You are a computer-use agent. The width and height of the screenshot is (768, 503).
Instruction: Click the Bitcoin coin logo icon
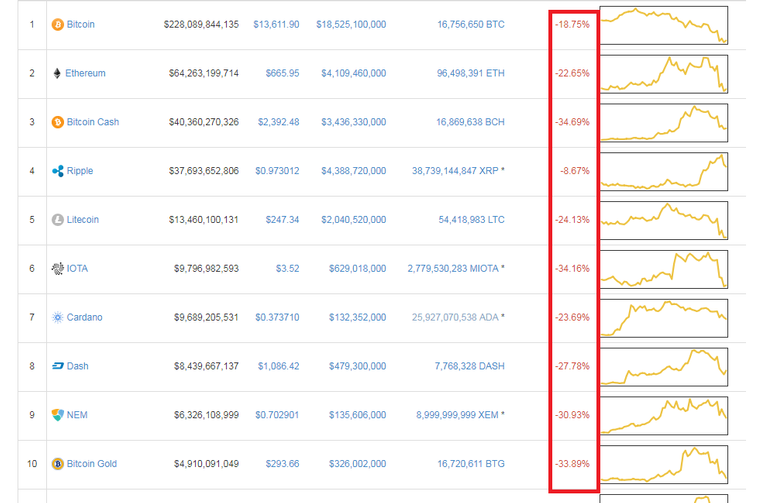pos(58,24)
